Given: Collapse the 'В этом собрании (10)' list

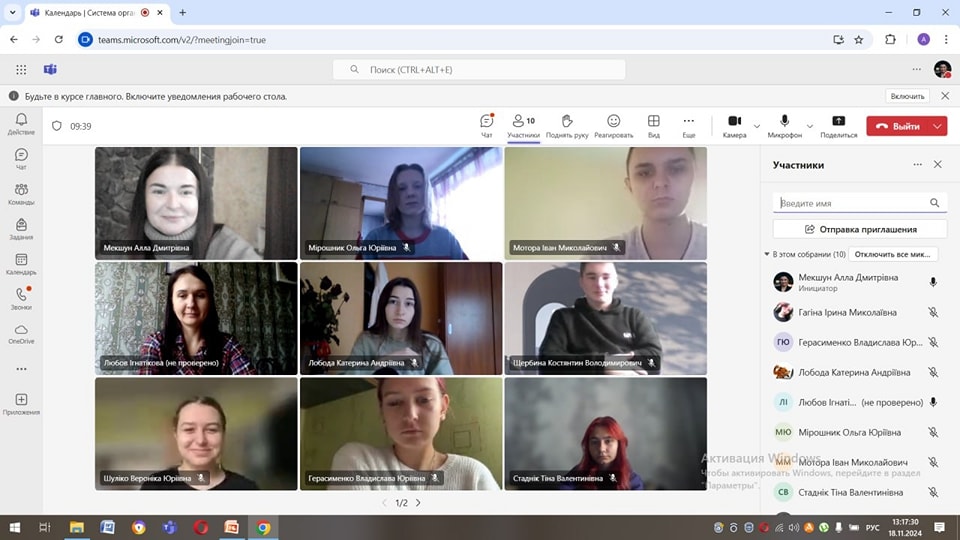Looking at the screenshot, I should pyautogui.click(x=767, y=254).
